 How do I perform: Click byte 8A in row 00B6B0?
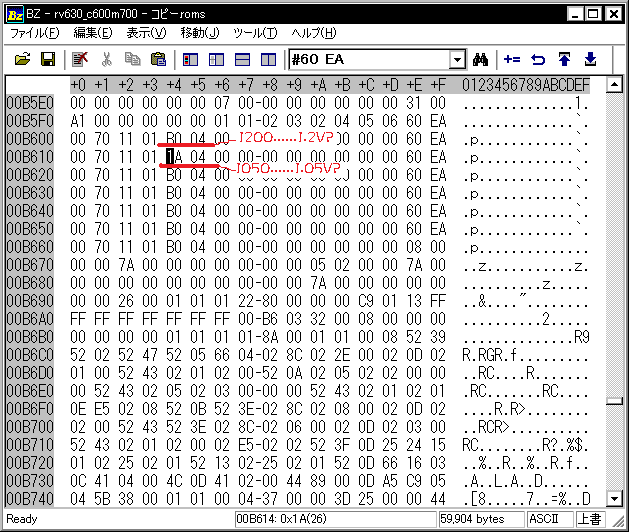(270, 337)
